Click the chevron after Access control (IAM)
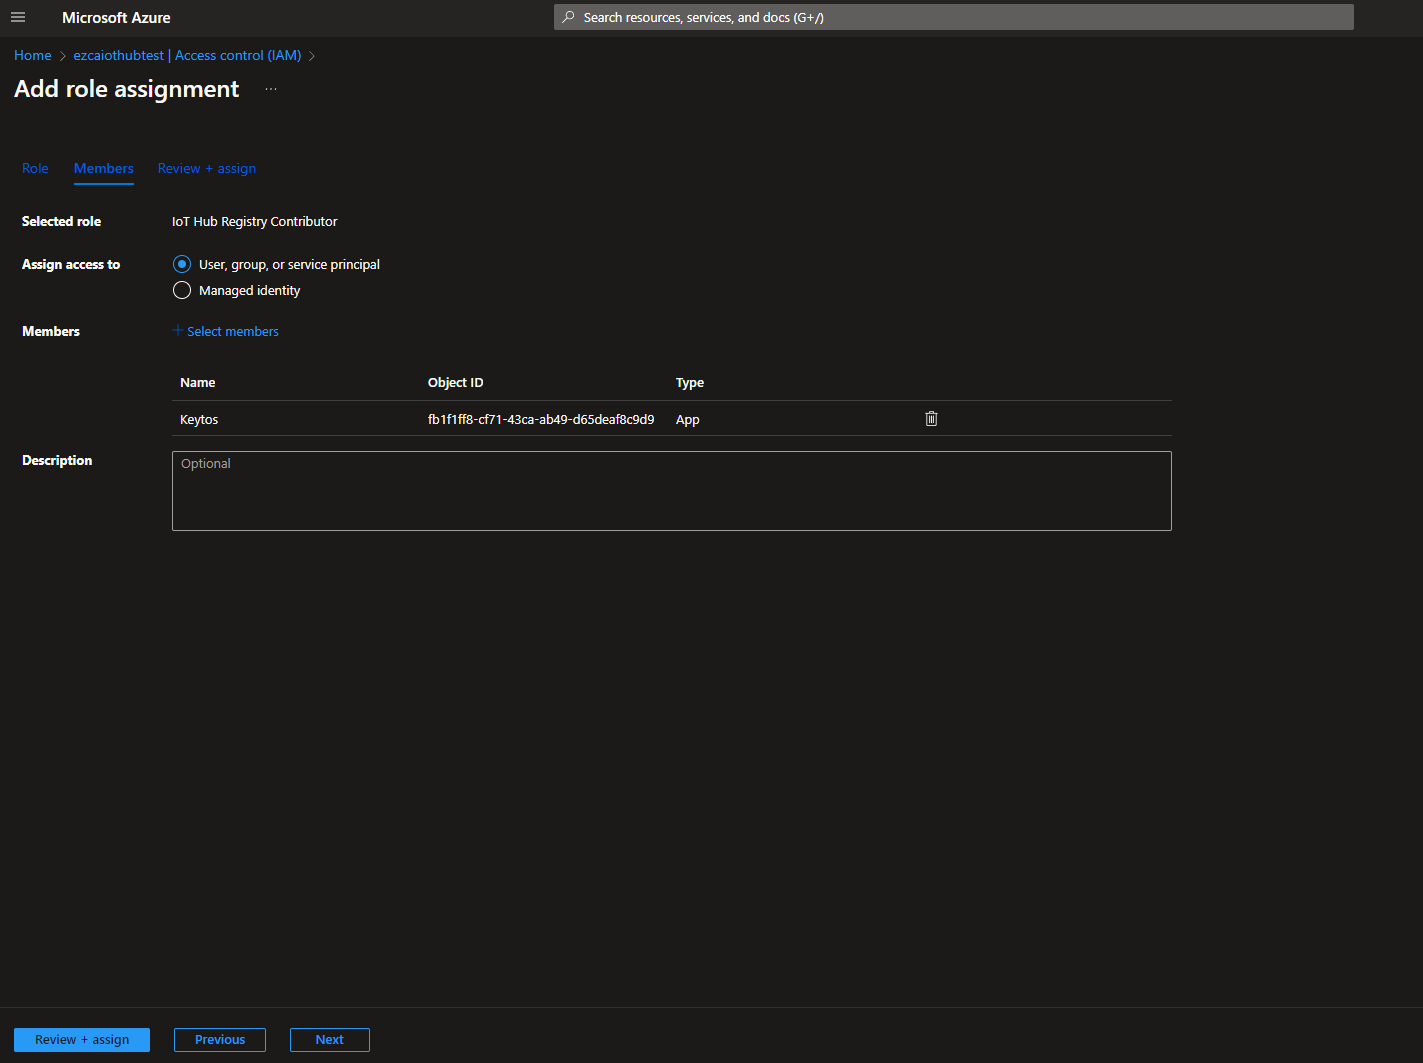Screen dimensions: 1423x1063 (x=312, y=56)
